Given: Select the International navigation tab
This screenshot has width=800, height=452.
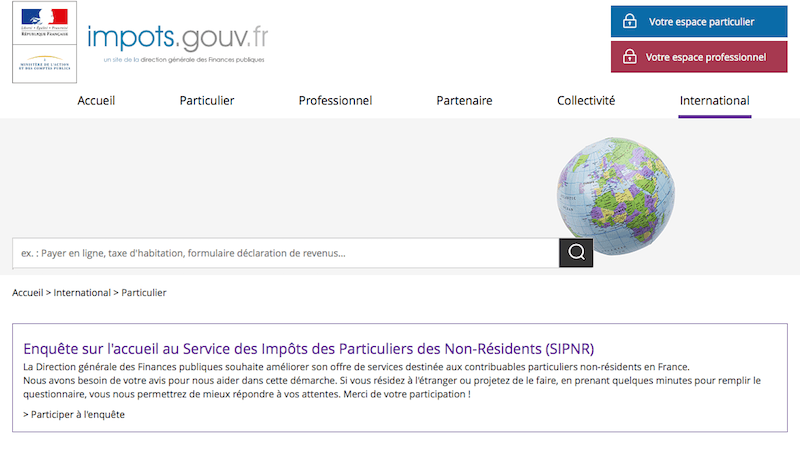Looking at the screenshot, I should pos(714,101).
